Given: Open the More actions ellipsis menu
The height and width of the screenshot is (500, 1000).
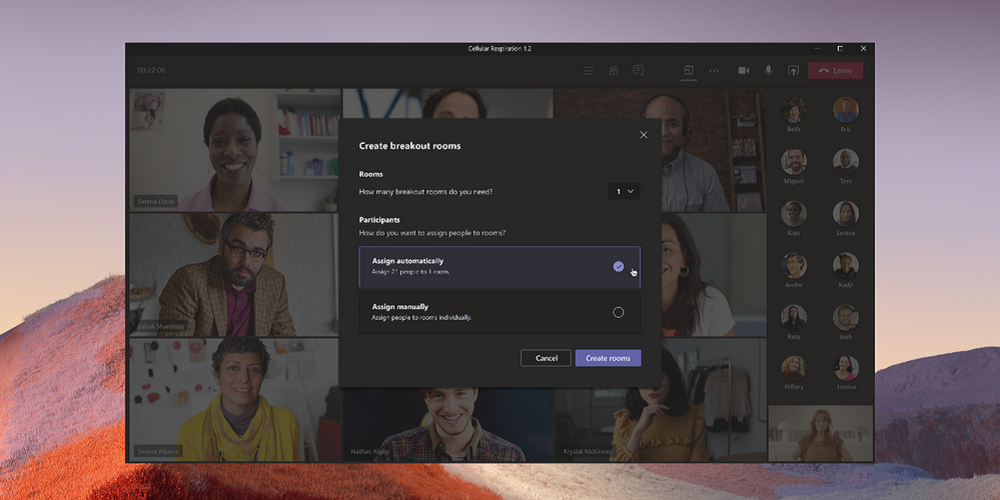Looking at the screenshot, I should (x=714, y=71).
